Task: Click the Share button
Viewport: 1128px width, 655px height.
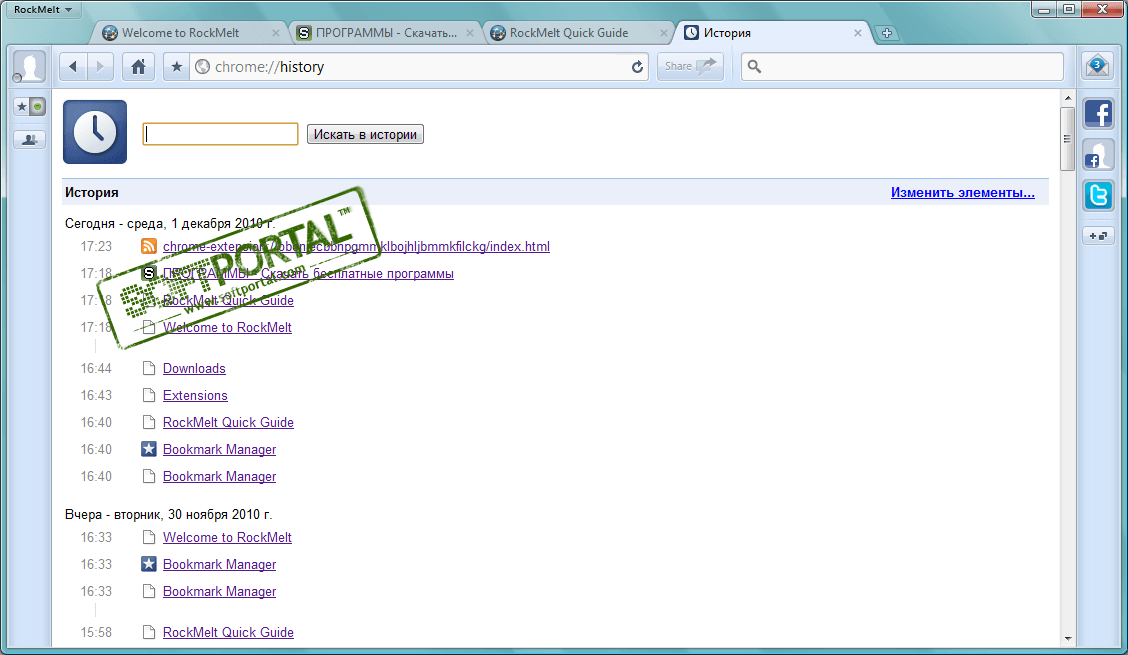Action: [690, 66]
